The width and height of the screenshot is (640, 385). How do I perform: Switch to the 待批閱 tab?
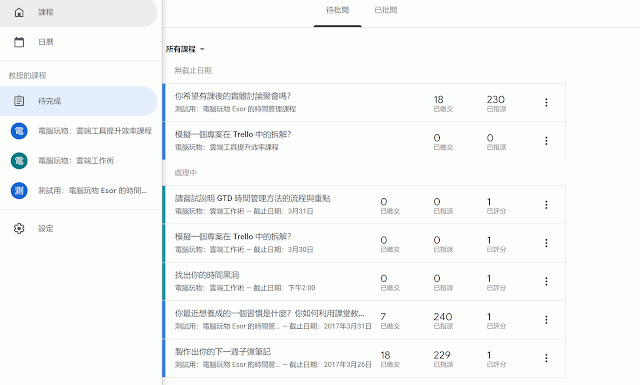click(338, 11)
